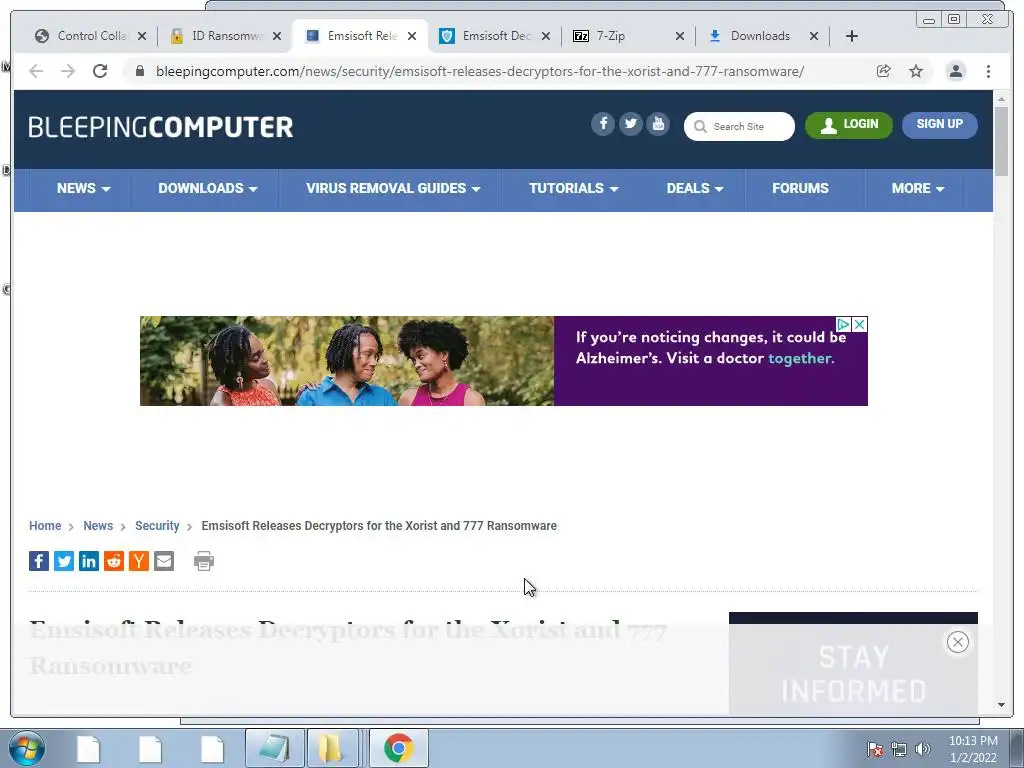Screen dimensions: 1024x768
Task: Expand the DEALS dropdown menu
Action: pyautogui.click(x=695, y=188)
